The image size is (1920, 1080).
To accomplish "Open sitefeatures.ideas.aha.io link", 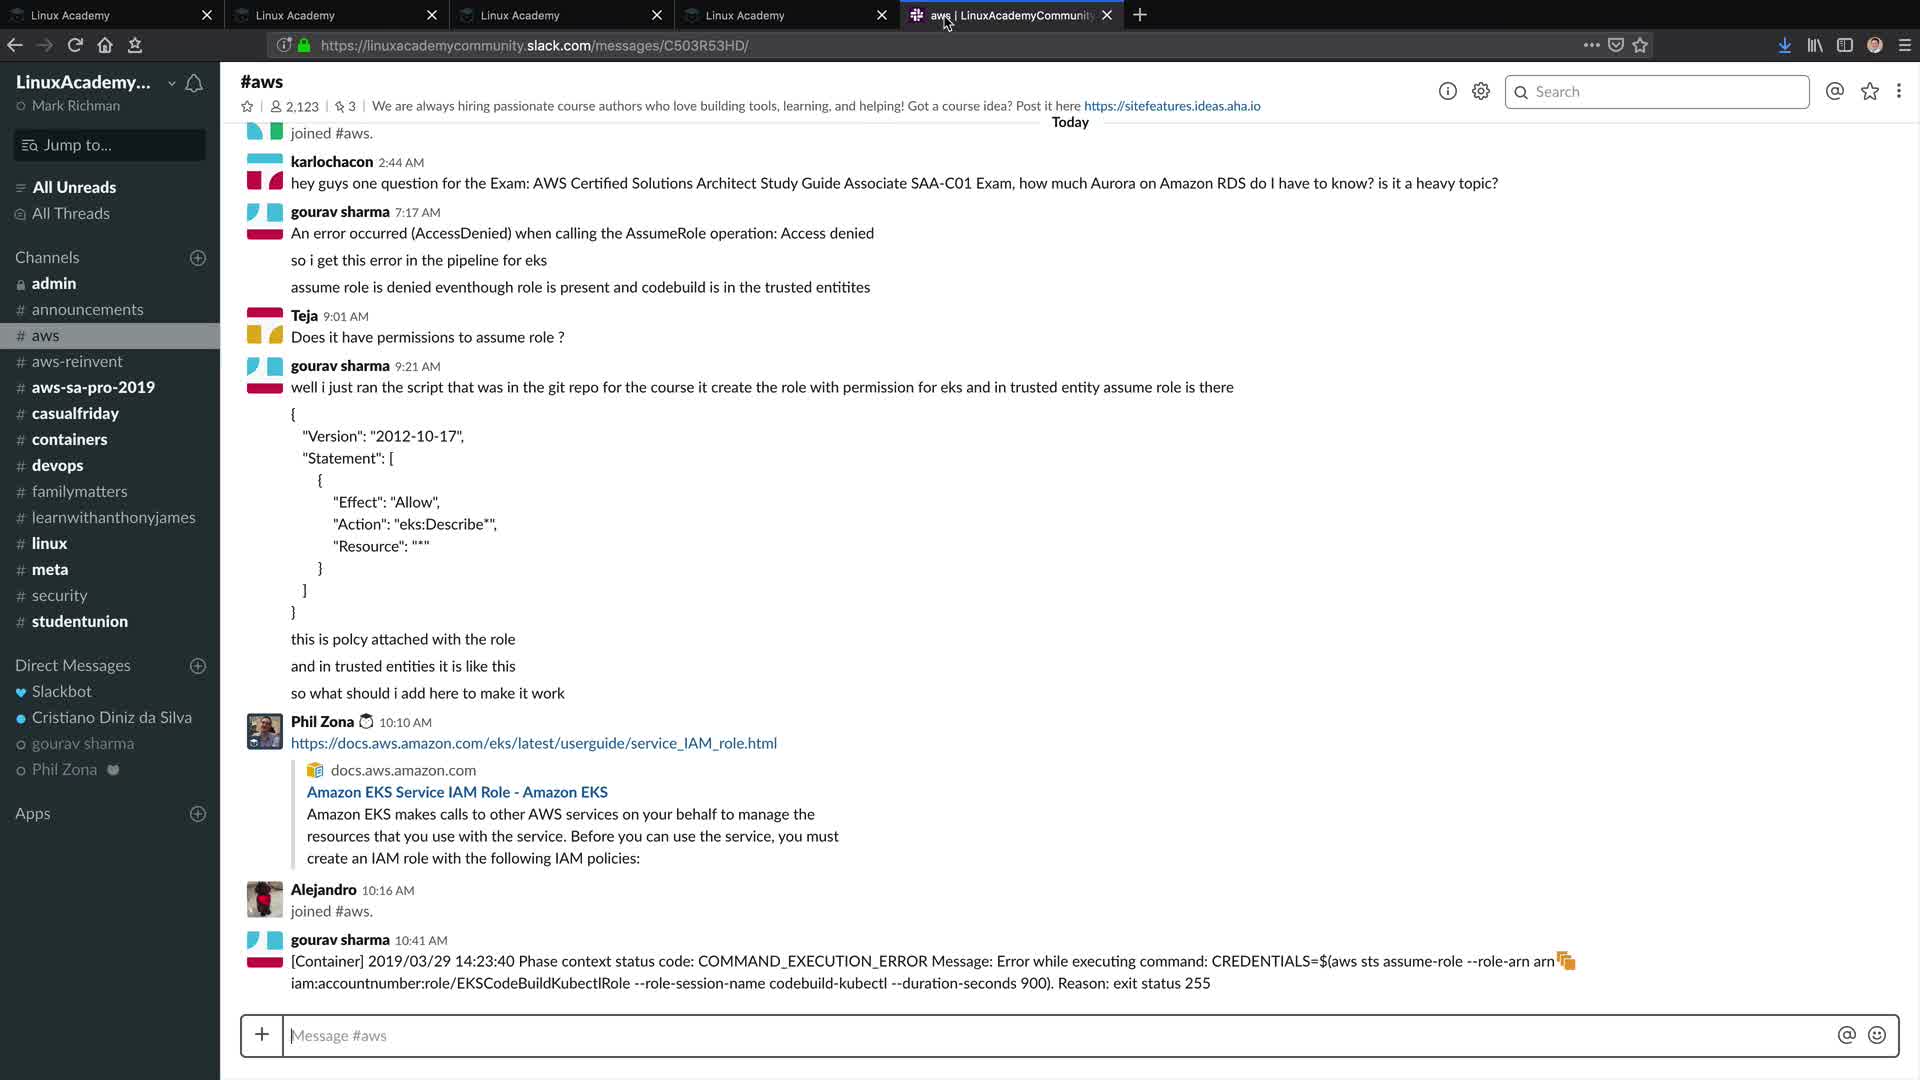I will (1172, 106).
